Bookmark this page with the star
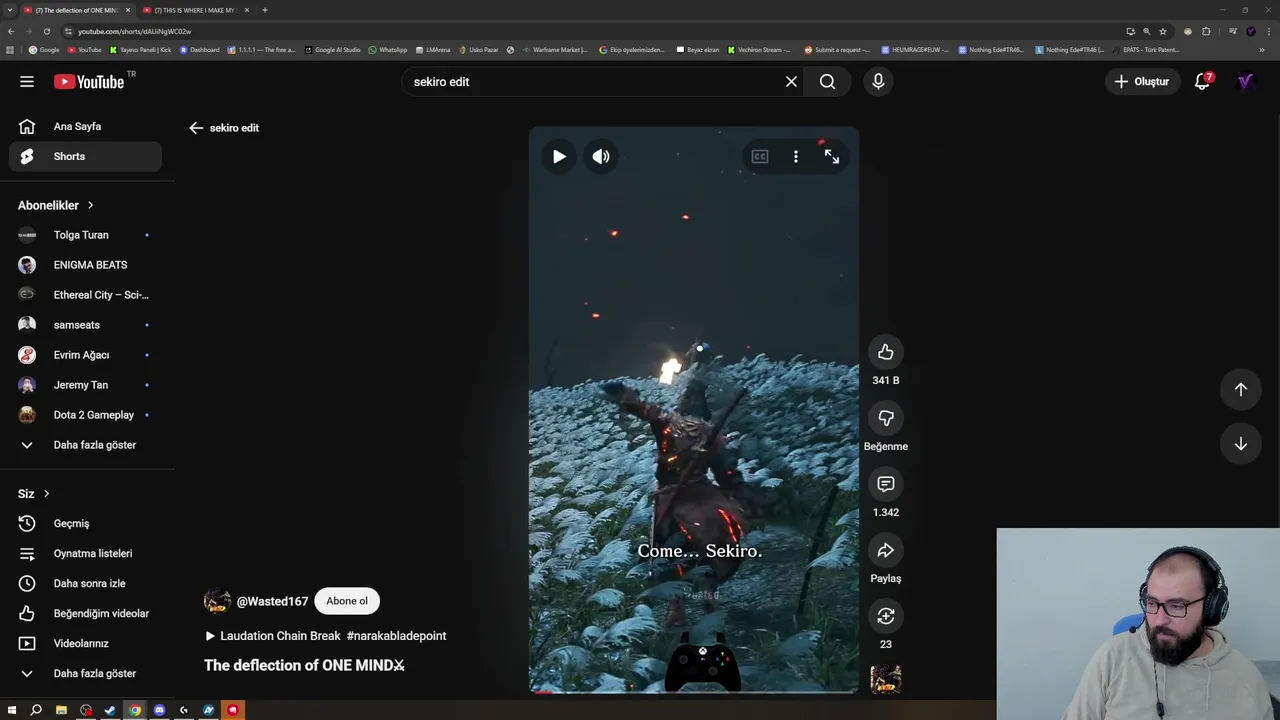Screen dimensions: 1280x720 [1163, 31]
